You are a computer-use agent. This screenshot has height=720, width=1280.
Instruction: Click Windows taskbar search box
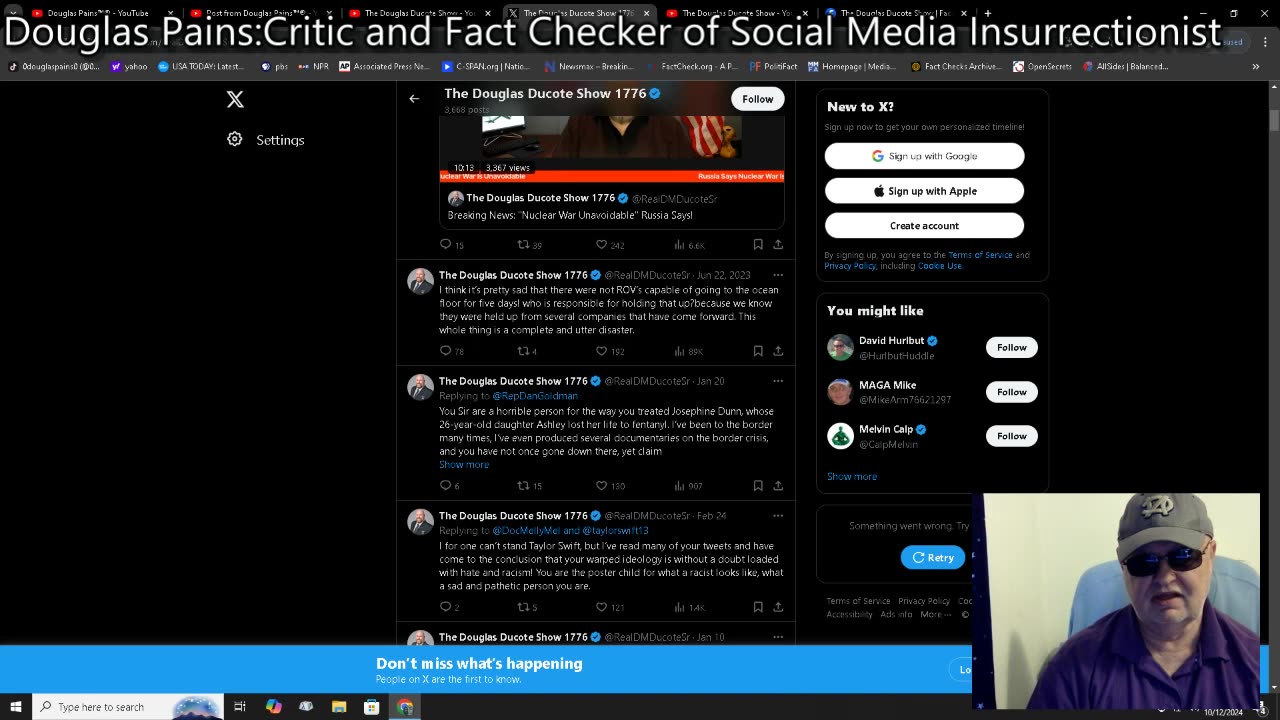pyautogui.click(x=127, y=707)
